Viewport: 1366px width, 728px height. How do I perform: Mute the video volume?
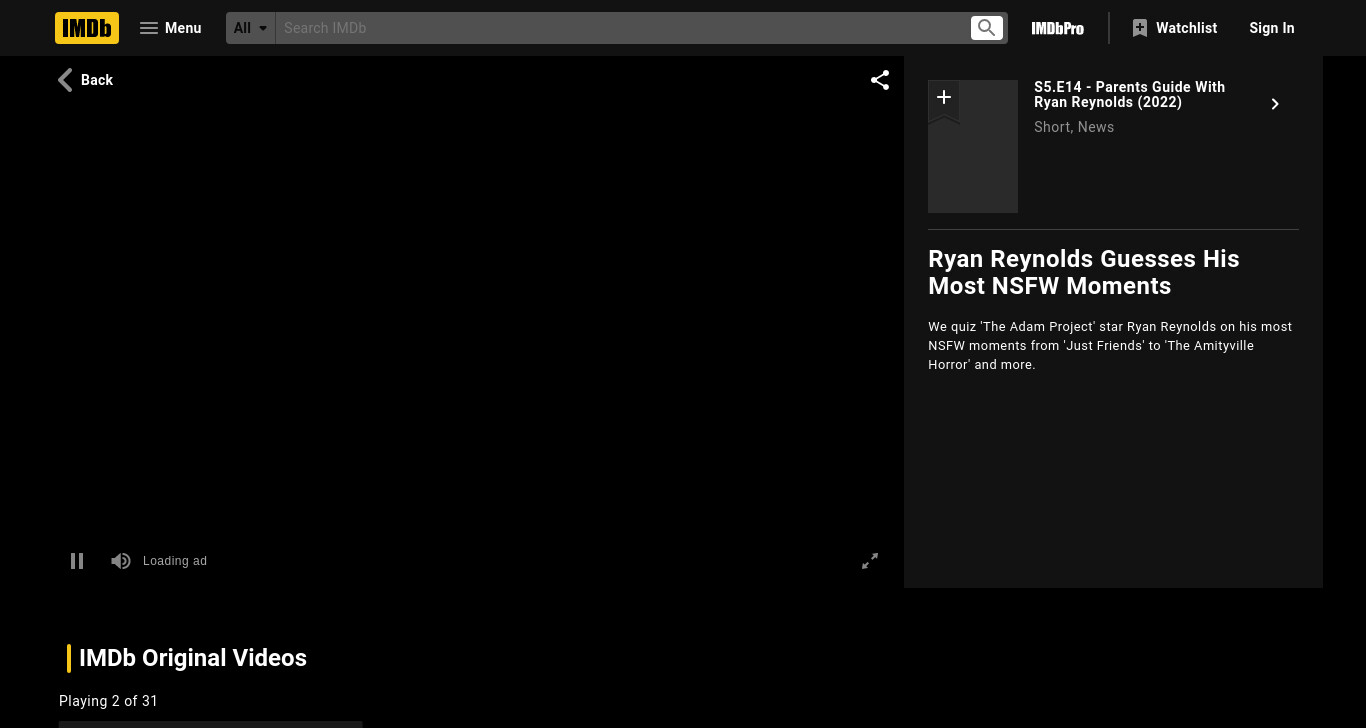(x=121, y=561)
